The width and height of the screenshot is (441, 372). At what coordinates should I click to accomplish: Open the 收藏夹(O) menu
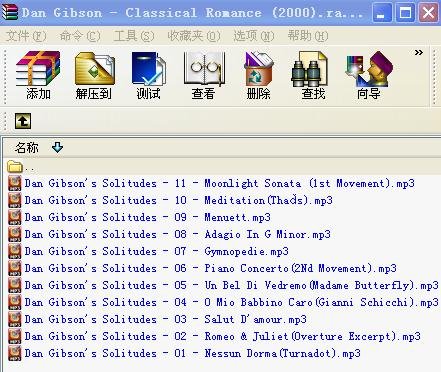(x=194, y=36)
